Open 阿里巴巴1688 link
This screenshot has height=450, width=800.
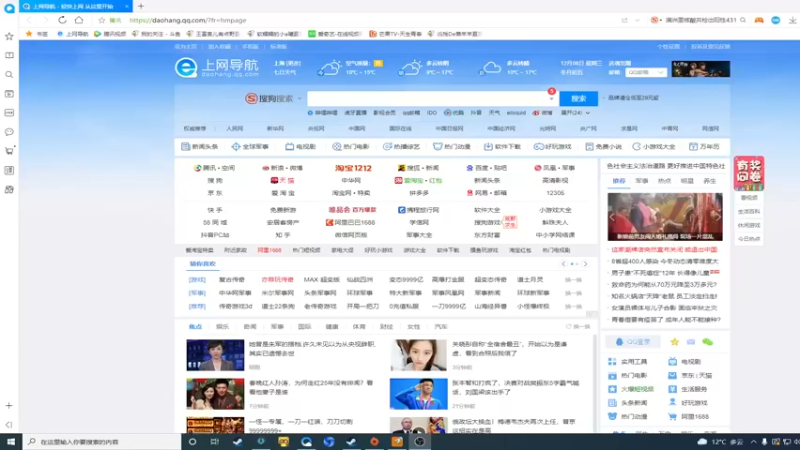tap(351, 222)
